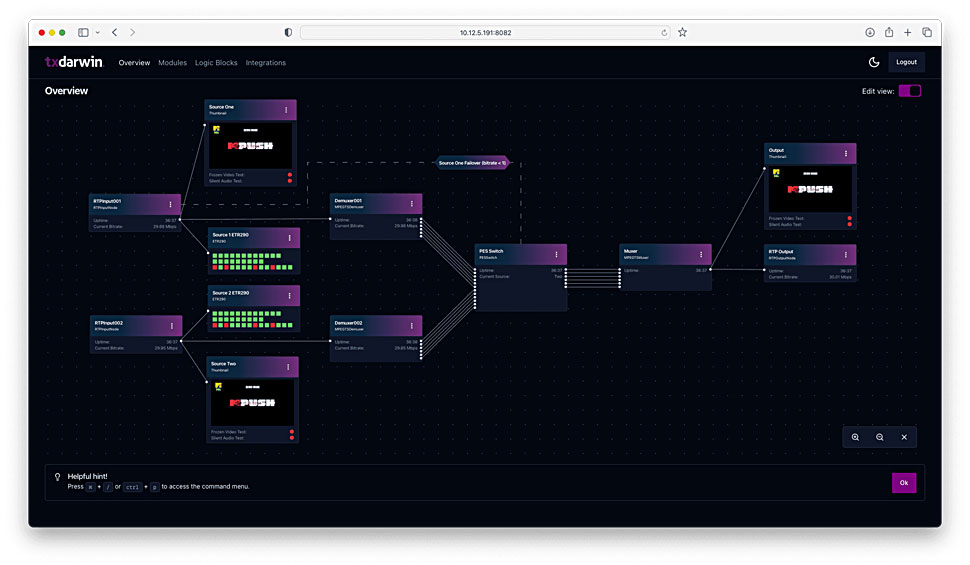Click the dark mode moon icon
Viewport: 970px width, 565px height.
(x=874, y=62)
